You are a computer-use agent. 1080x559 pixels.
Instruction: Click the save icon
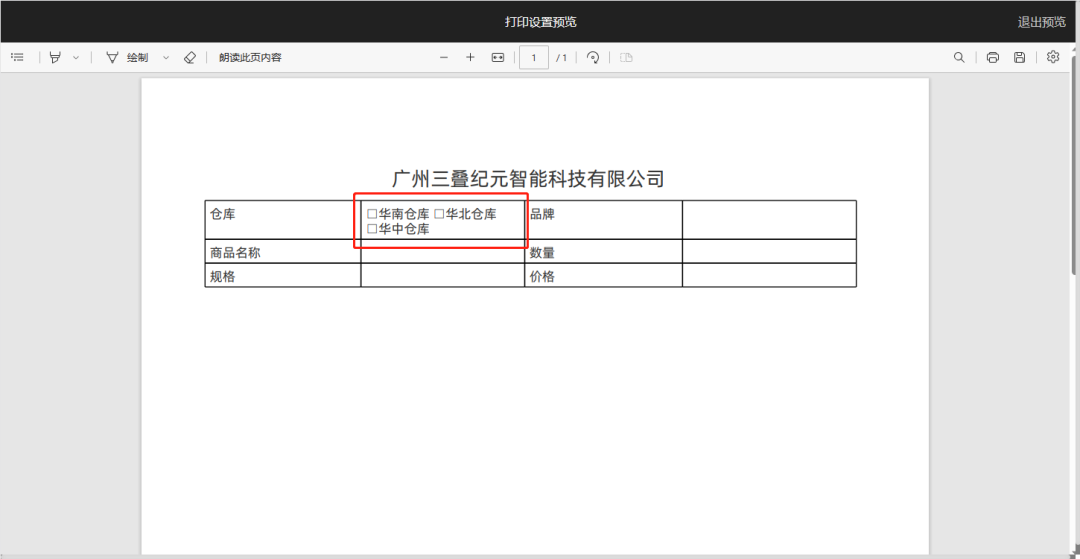1019,58
